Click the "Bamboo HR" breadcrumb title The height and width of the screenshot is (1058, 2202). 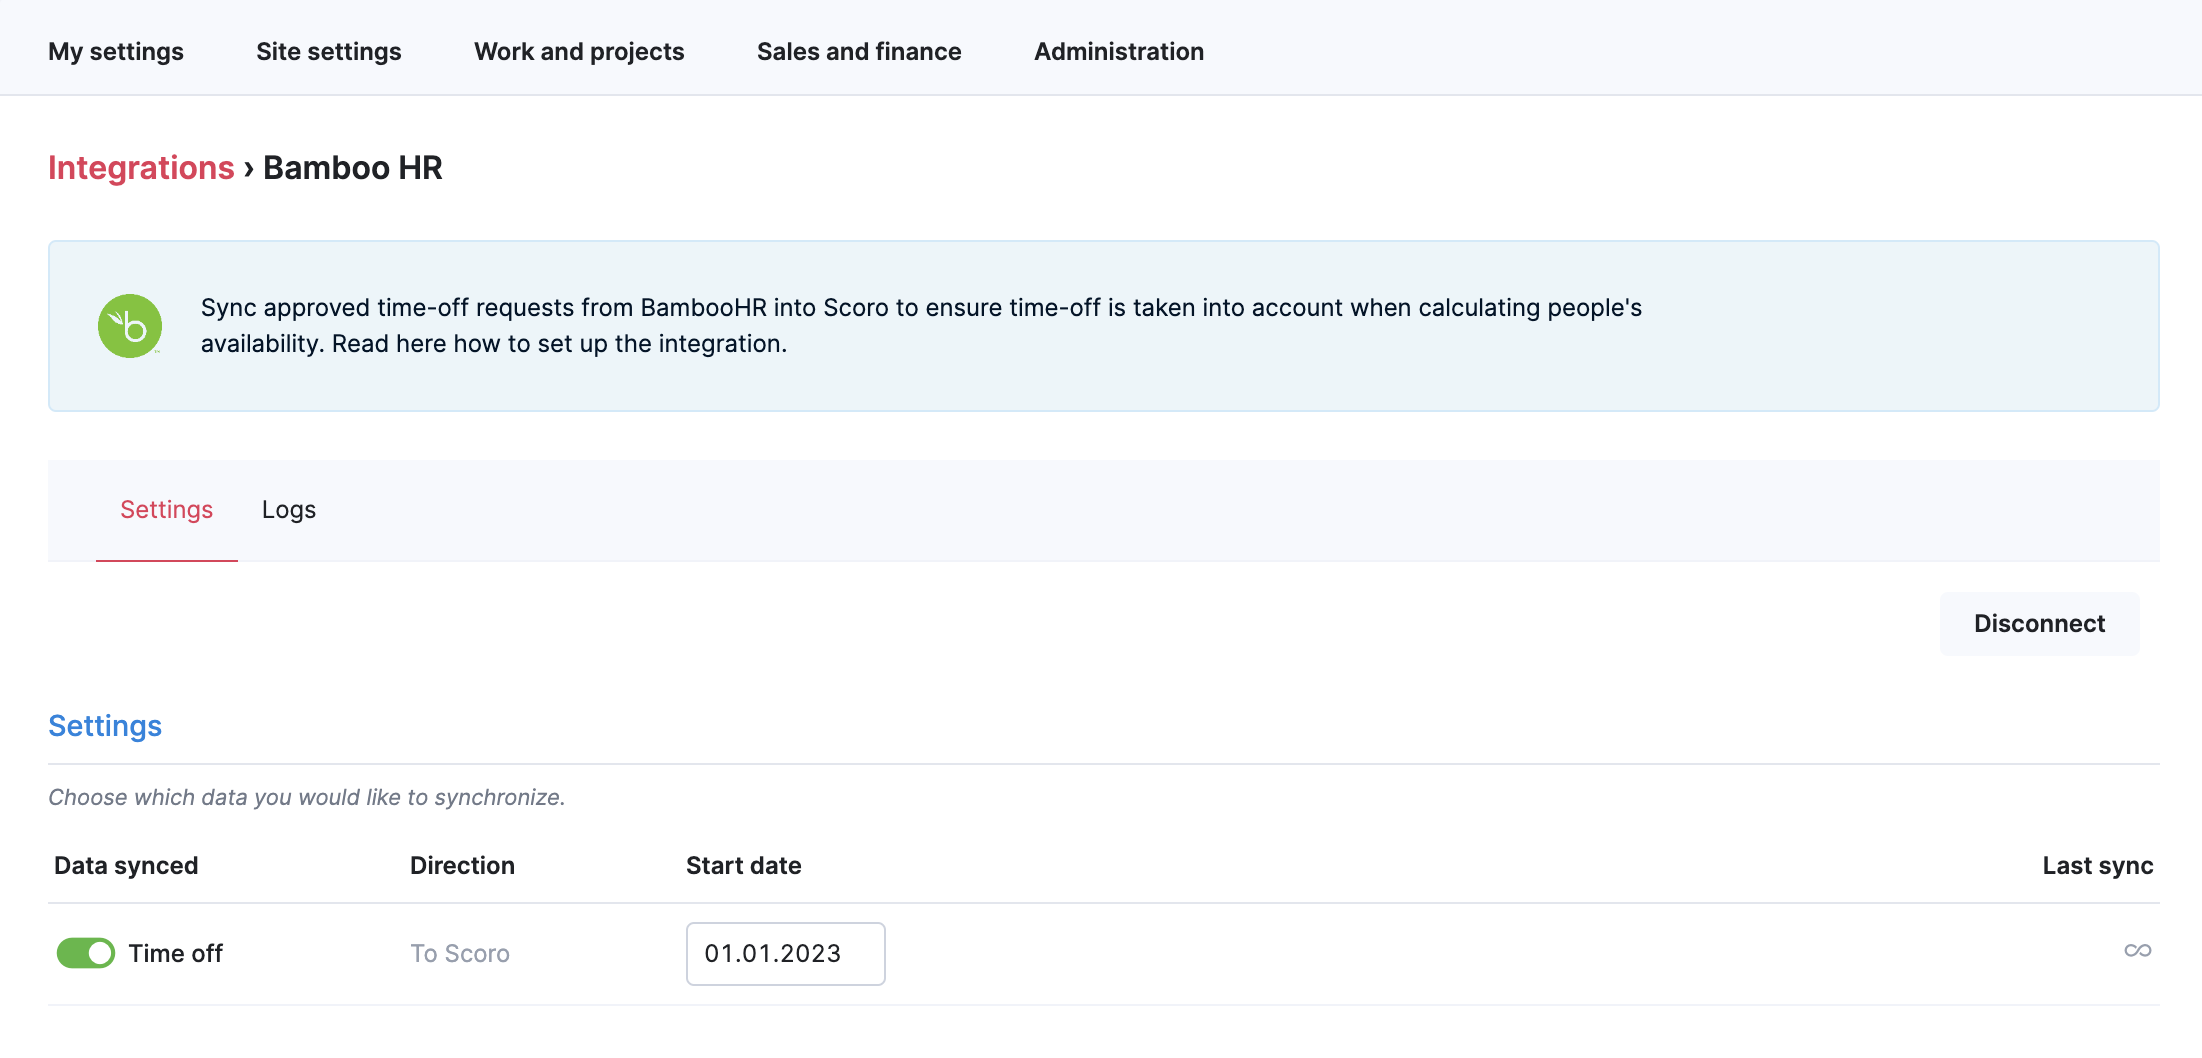(353, 168)
